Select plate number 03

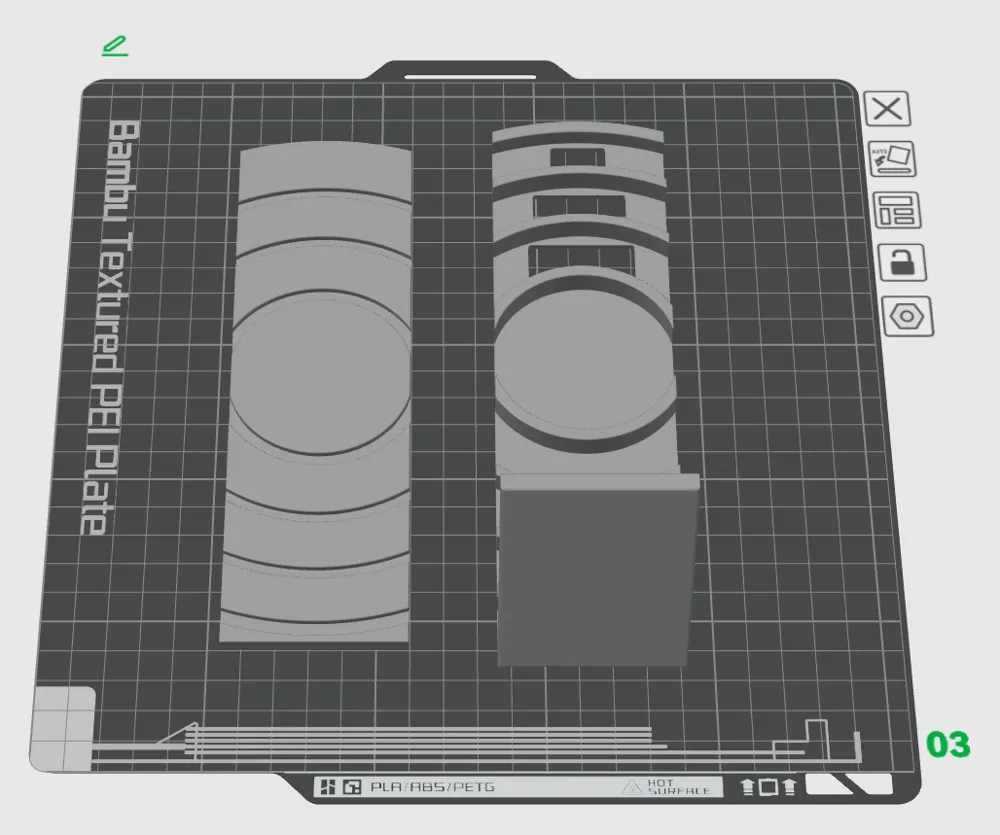(947, 746)
